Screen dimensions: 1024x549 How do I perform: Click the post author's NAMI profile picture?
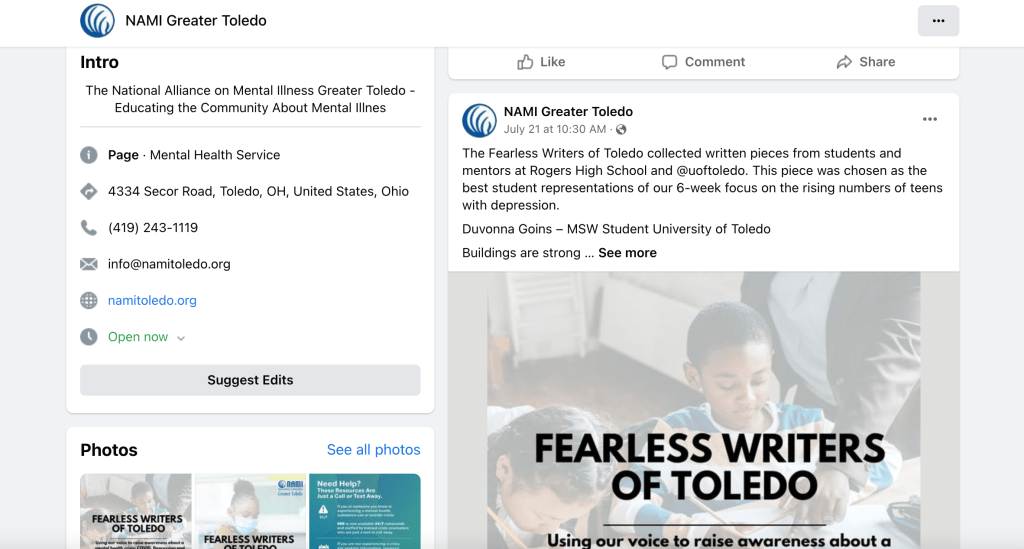point(479,120)
